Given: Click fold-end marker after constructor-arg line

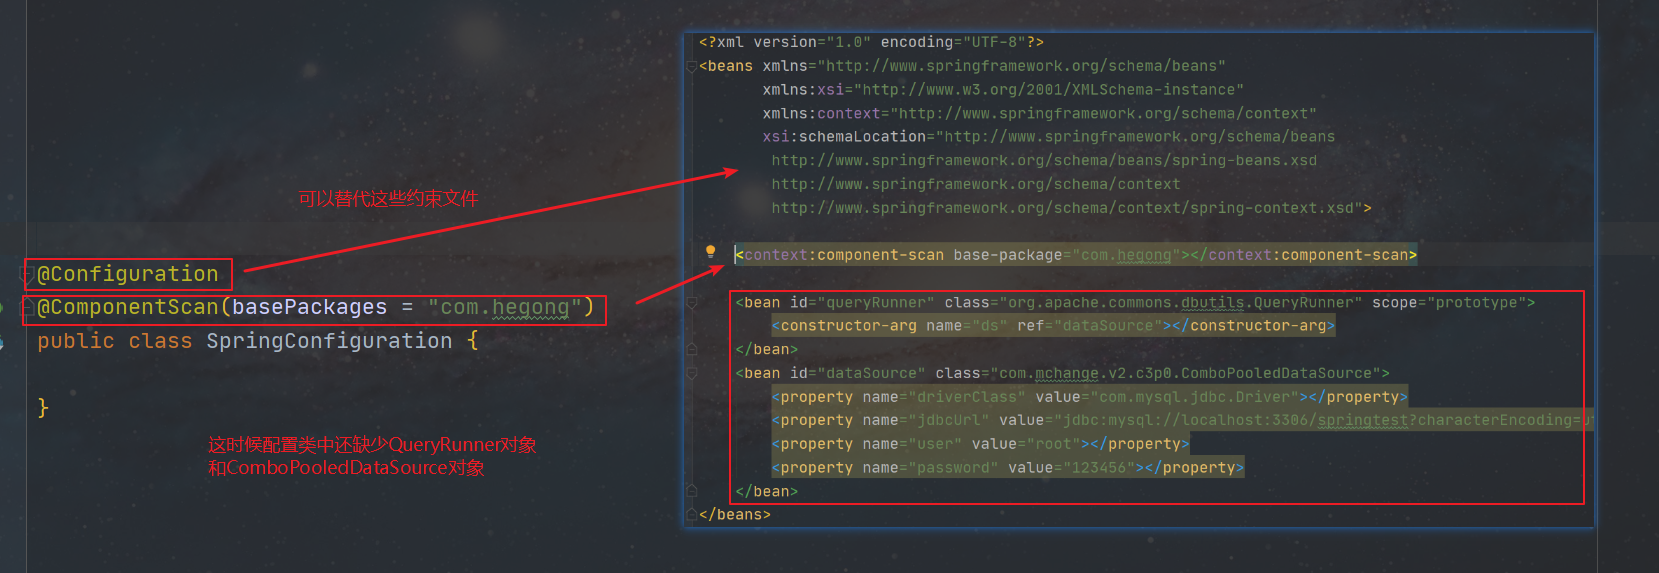Looking at the screenshot, I should point(691,349).
